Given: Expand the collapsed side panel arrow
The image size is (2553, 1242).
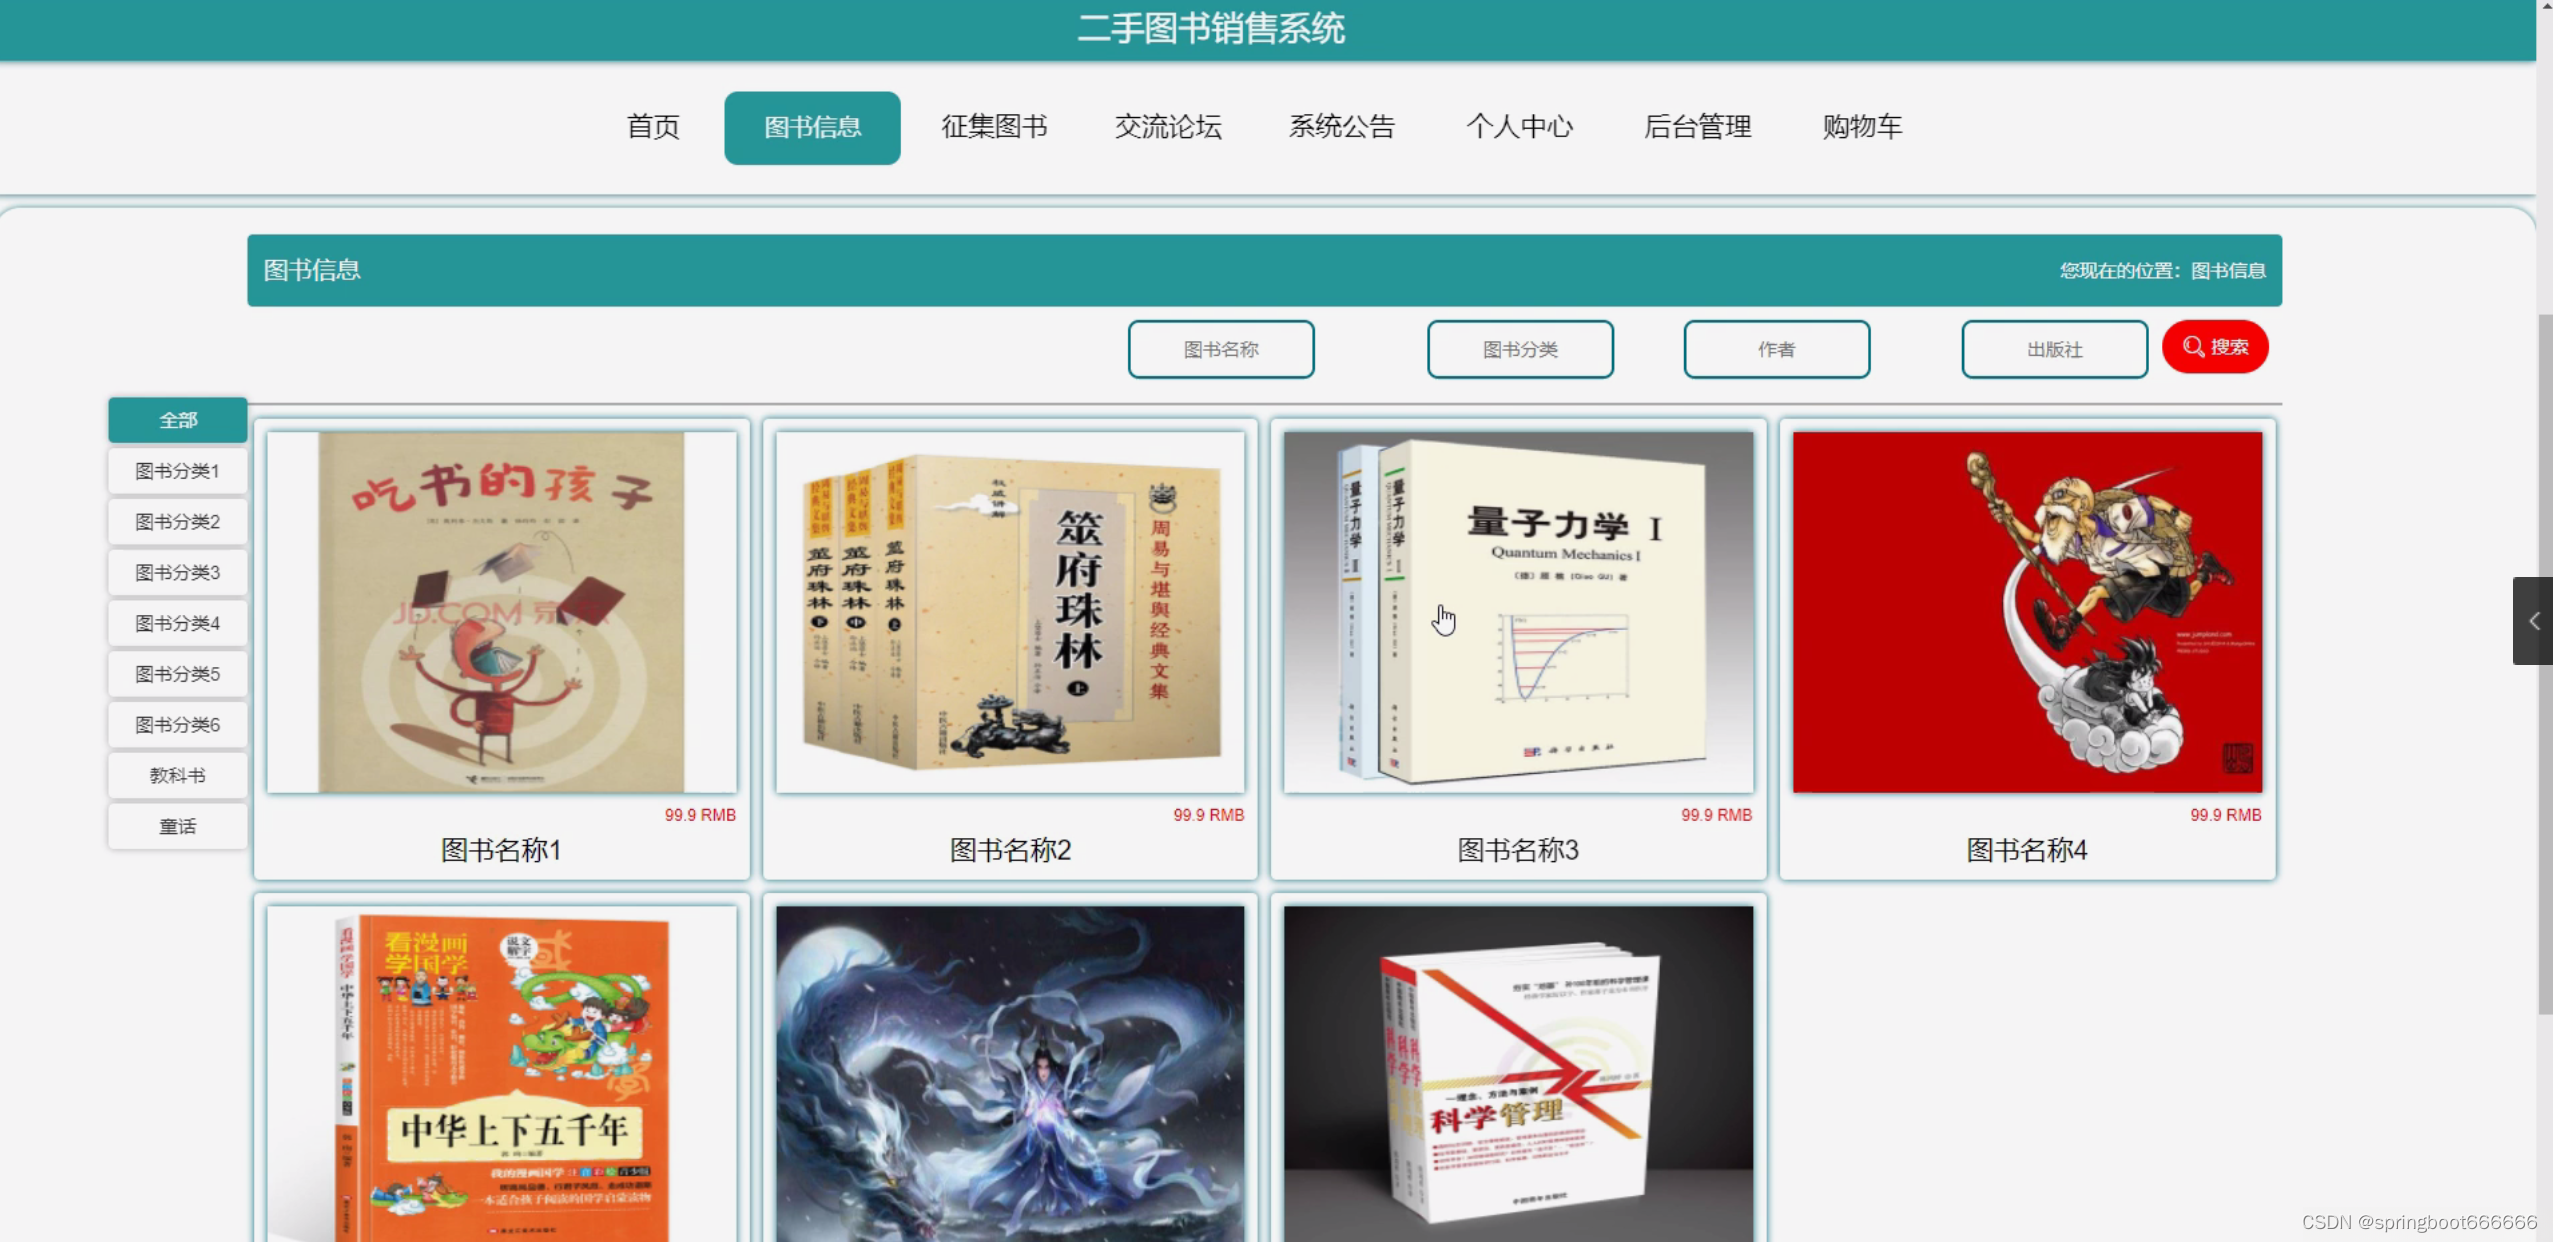Looking at the screenshot, I should click(x=2532, y=621).
